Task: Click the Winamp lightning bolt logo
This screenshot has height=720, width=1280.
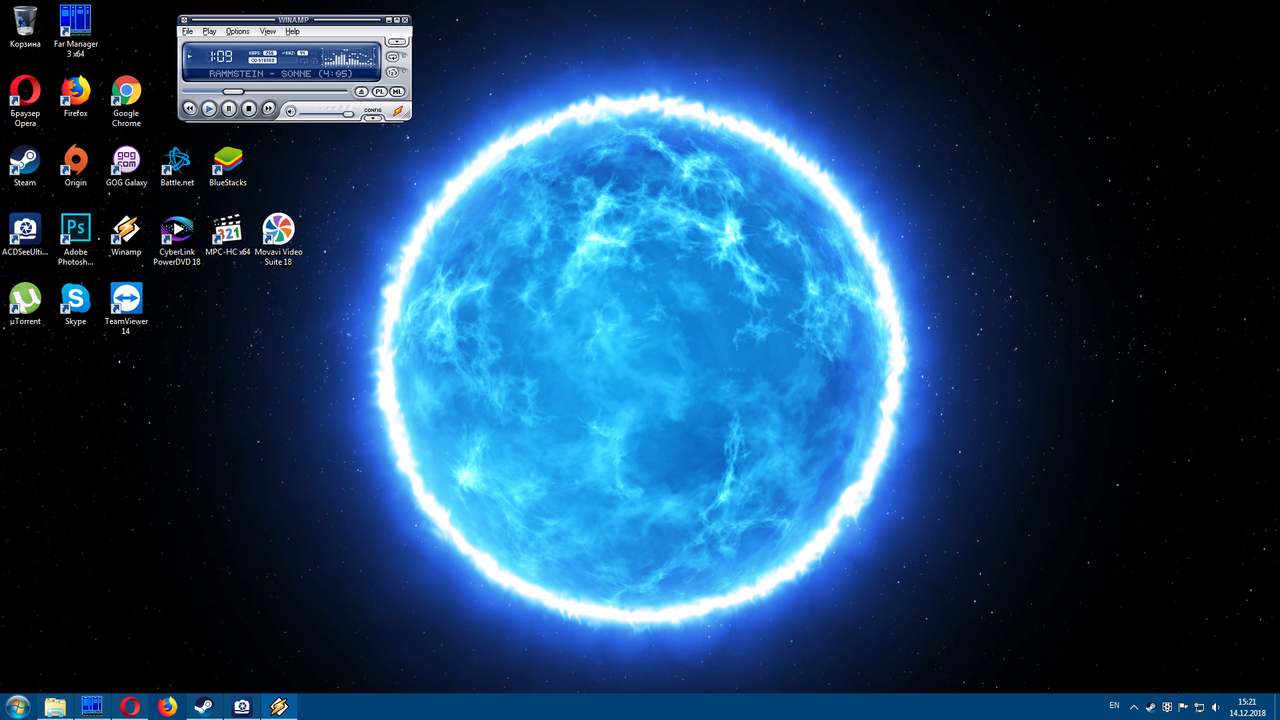Action: [398, 111]
